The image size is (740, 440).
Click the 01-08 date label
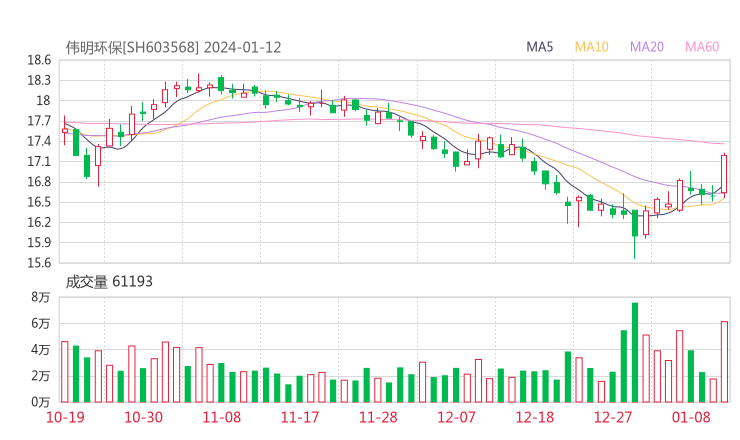point(691,417)
